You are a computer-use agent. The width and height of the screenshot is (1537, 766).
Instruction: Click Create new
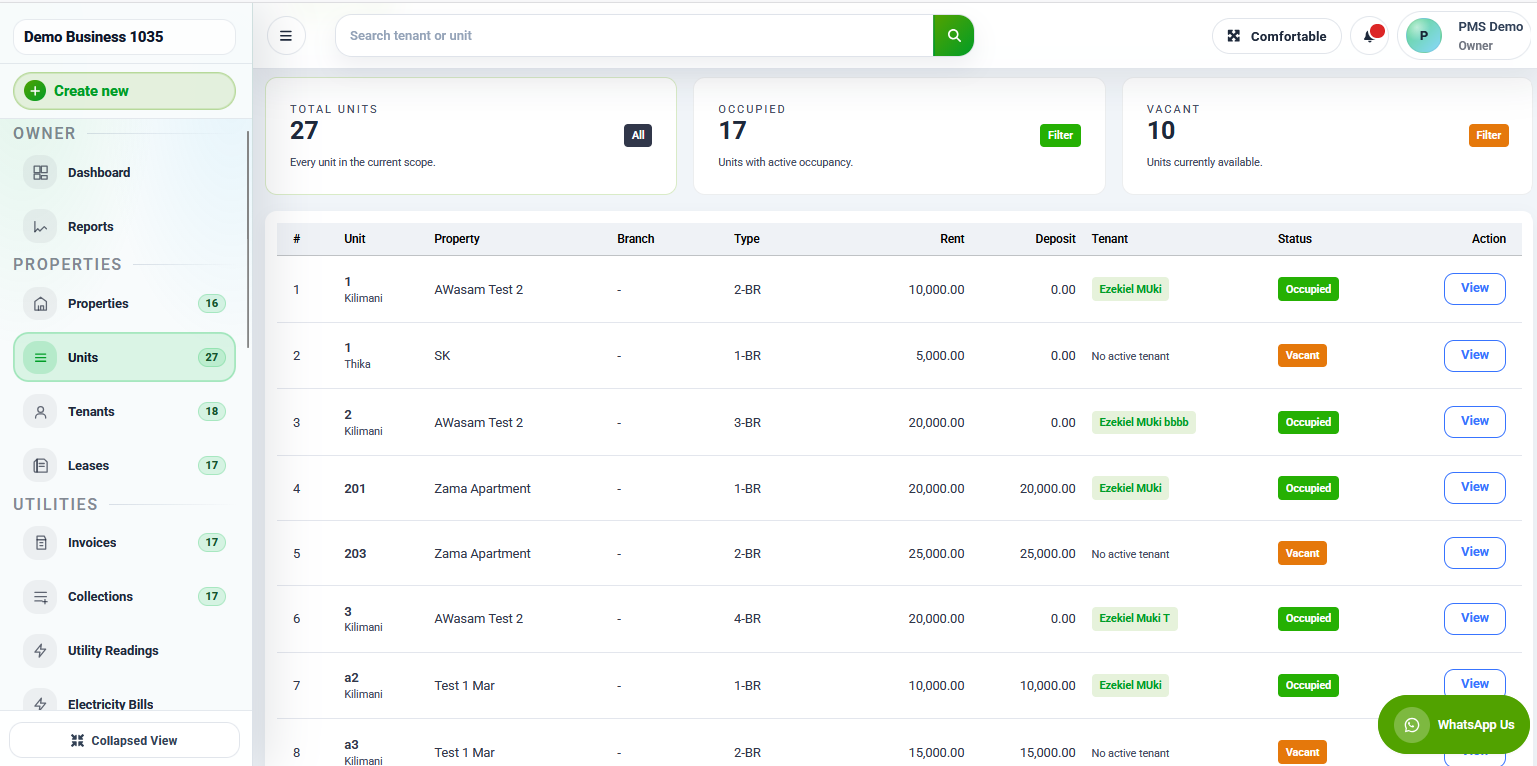pyautogui.click(x=124, y=90)
